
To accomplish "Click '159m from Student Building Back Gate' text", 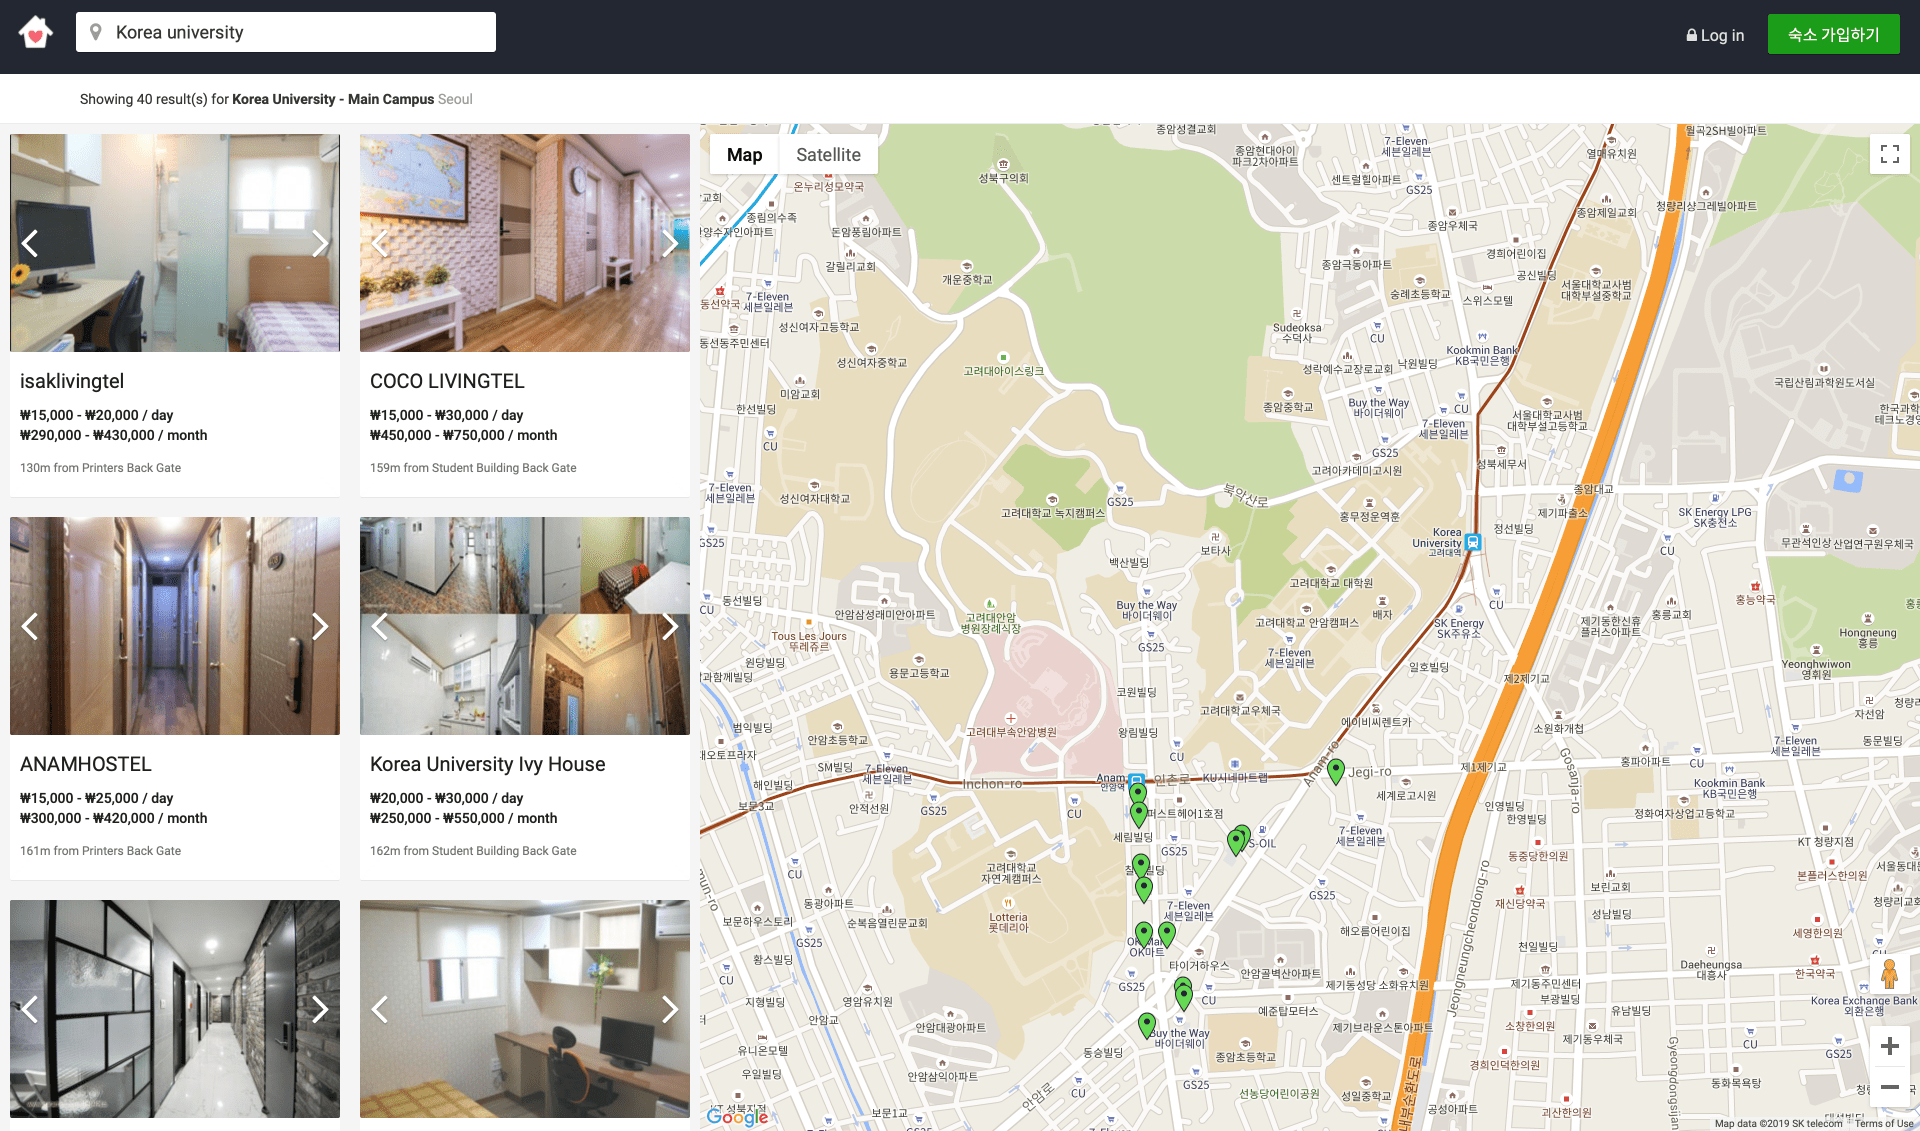I will click(473, 468).
